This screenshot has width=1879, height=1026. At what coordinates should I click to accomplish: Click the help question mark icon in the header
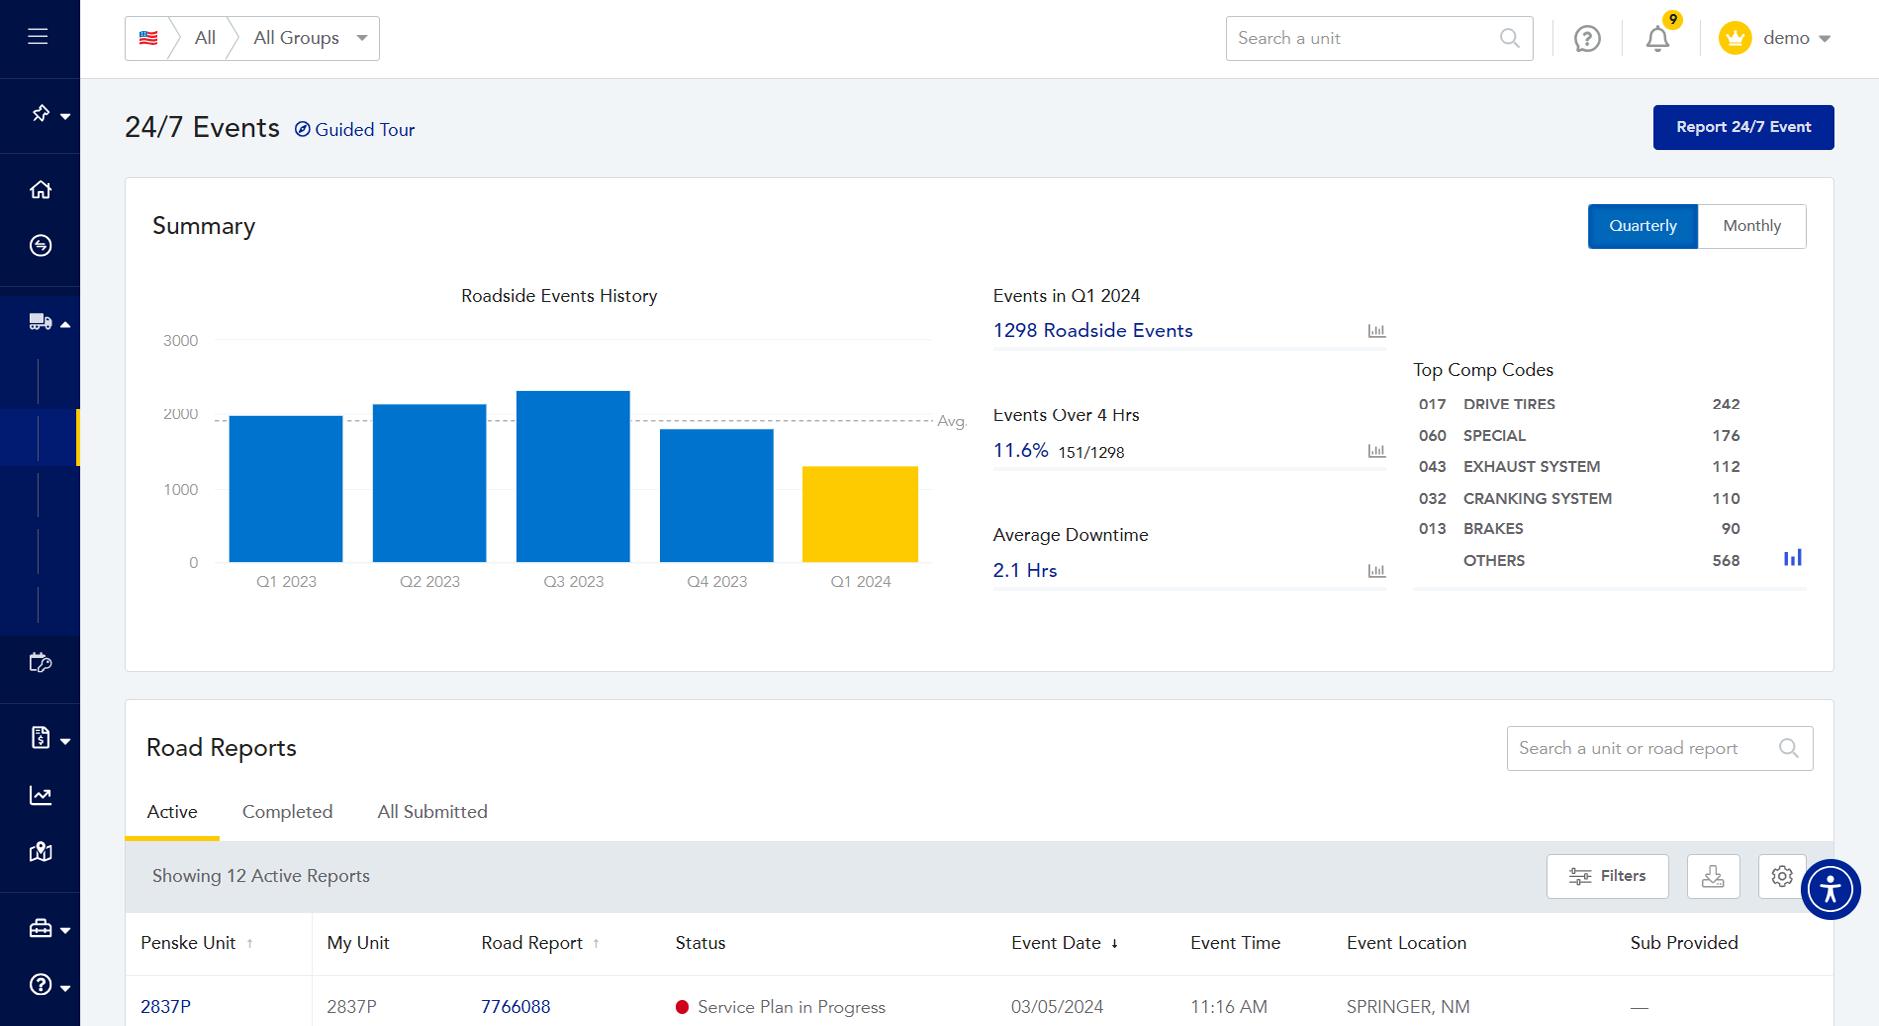point(1587,39)
